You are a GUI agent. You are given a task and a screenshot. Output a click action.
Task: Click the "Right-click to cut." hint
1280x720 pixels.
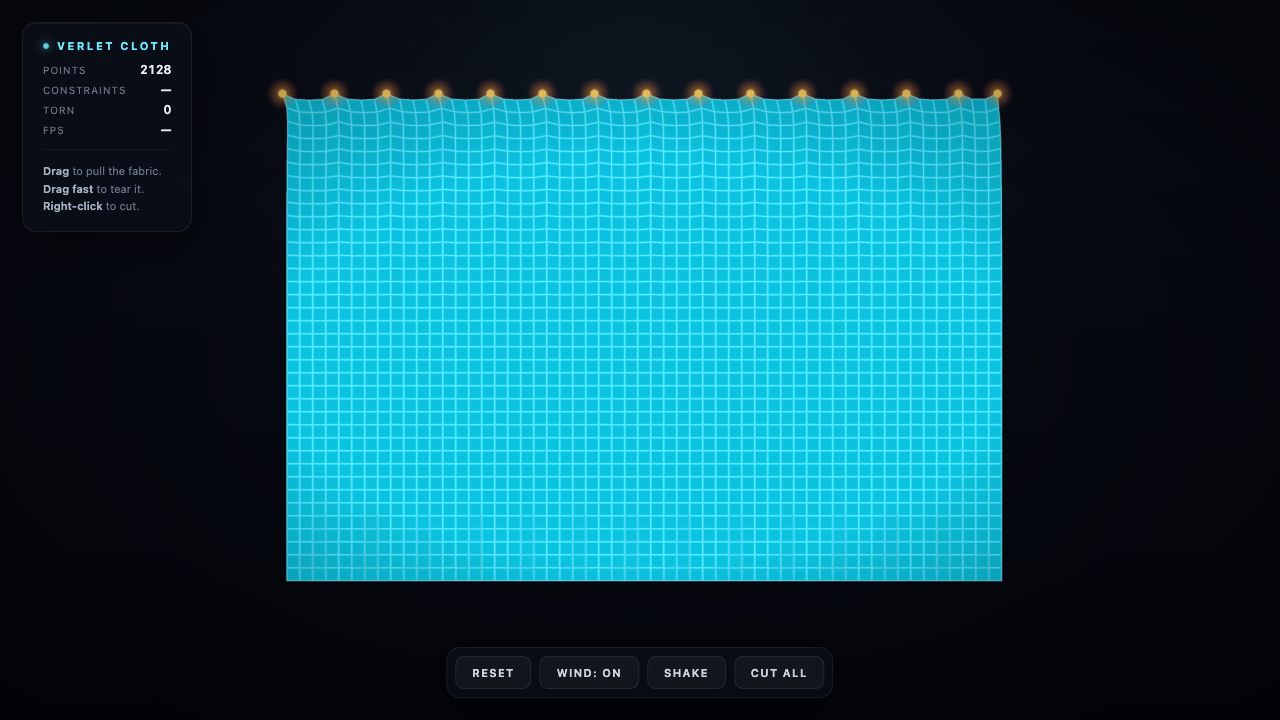pos(91,206)
